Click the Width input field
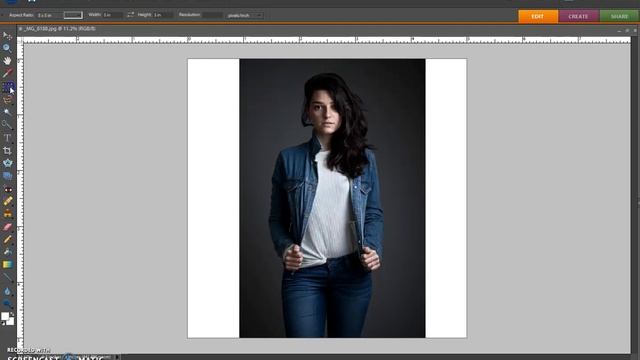640x360 pixels. coord(112,15)
